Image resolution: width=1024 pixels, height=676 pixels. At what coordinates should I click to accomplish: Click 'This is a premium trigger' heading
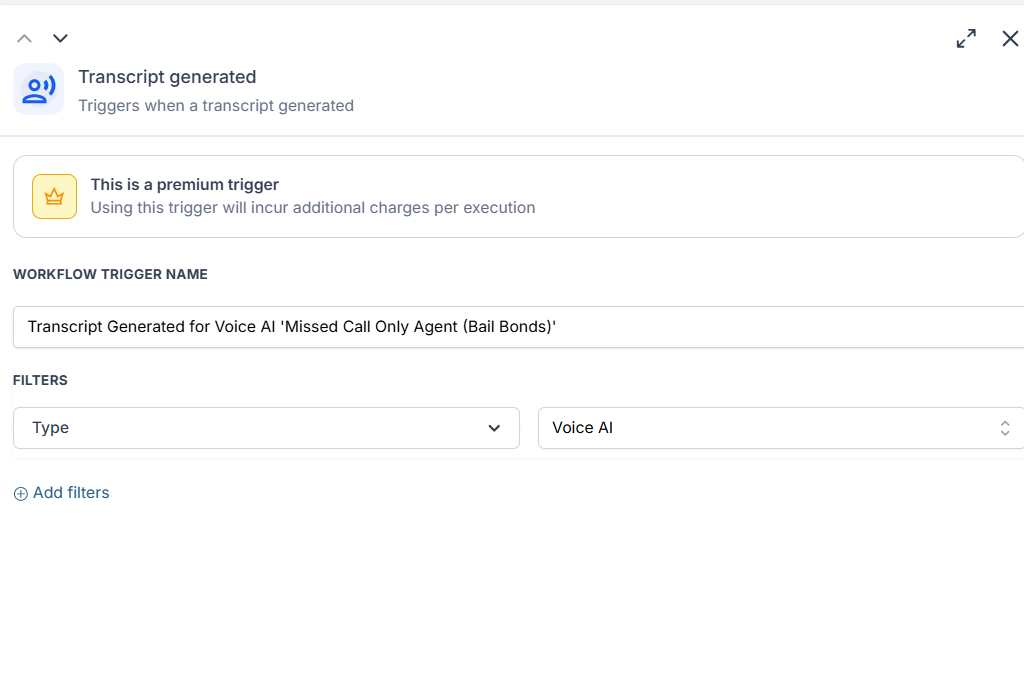185,185
